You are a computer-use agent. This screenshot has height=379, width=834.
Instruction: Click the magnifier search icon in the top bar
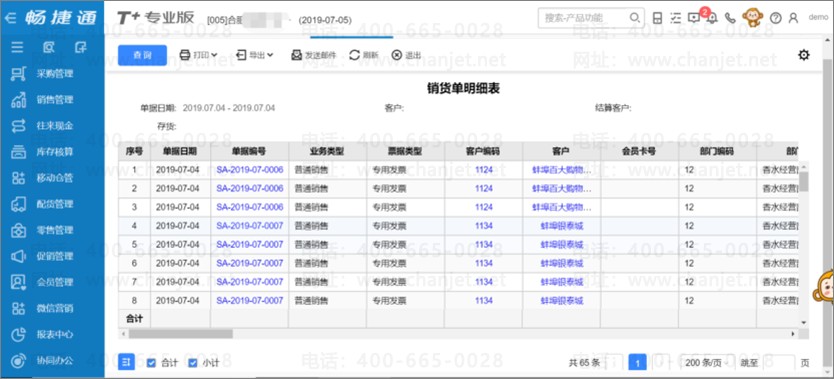[634, 18]
